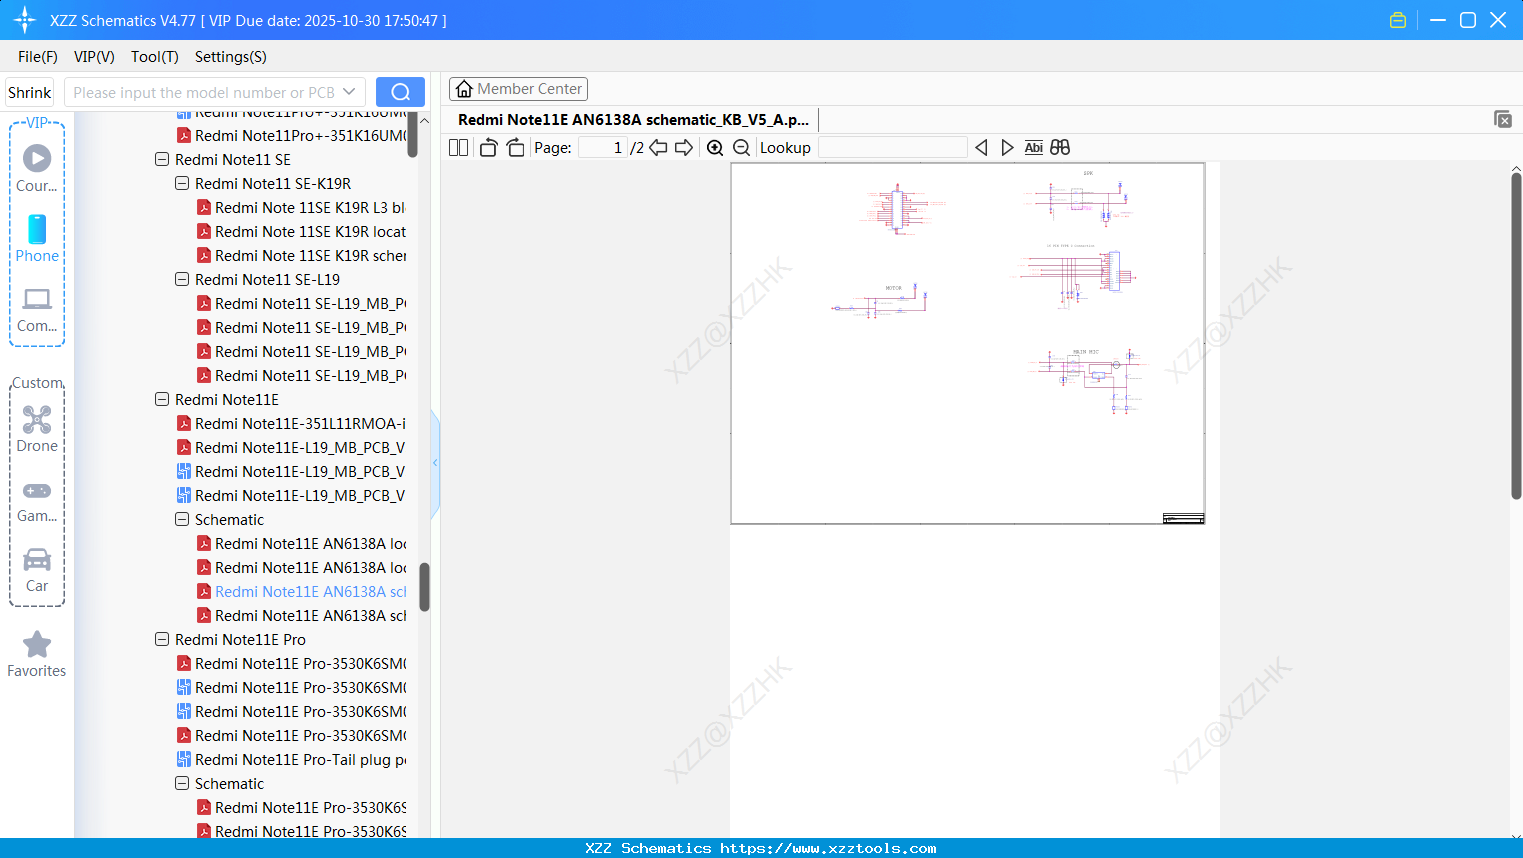Collapse the Schematic folder under Note11E Pro

tap(182, 783)
